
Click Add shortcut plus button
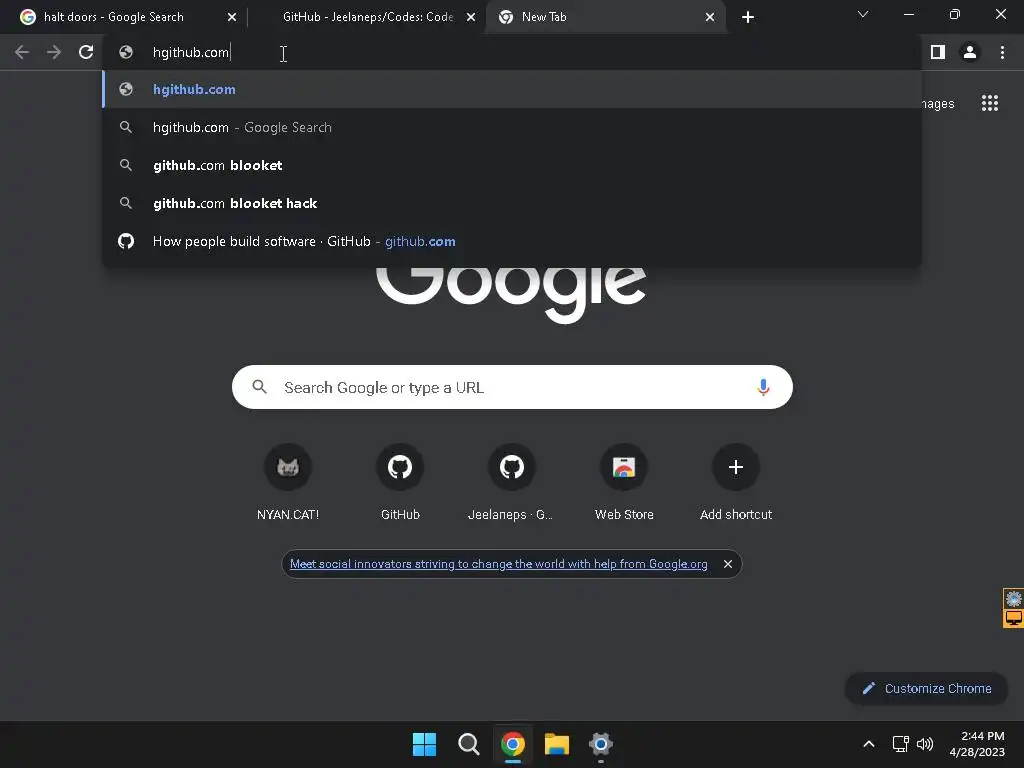coord(735,467)
